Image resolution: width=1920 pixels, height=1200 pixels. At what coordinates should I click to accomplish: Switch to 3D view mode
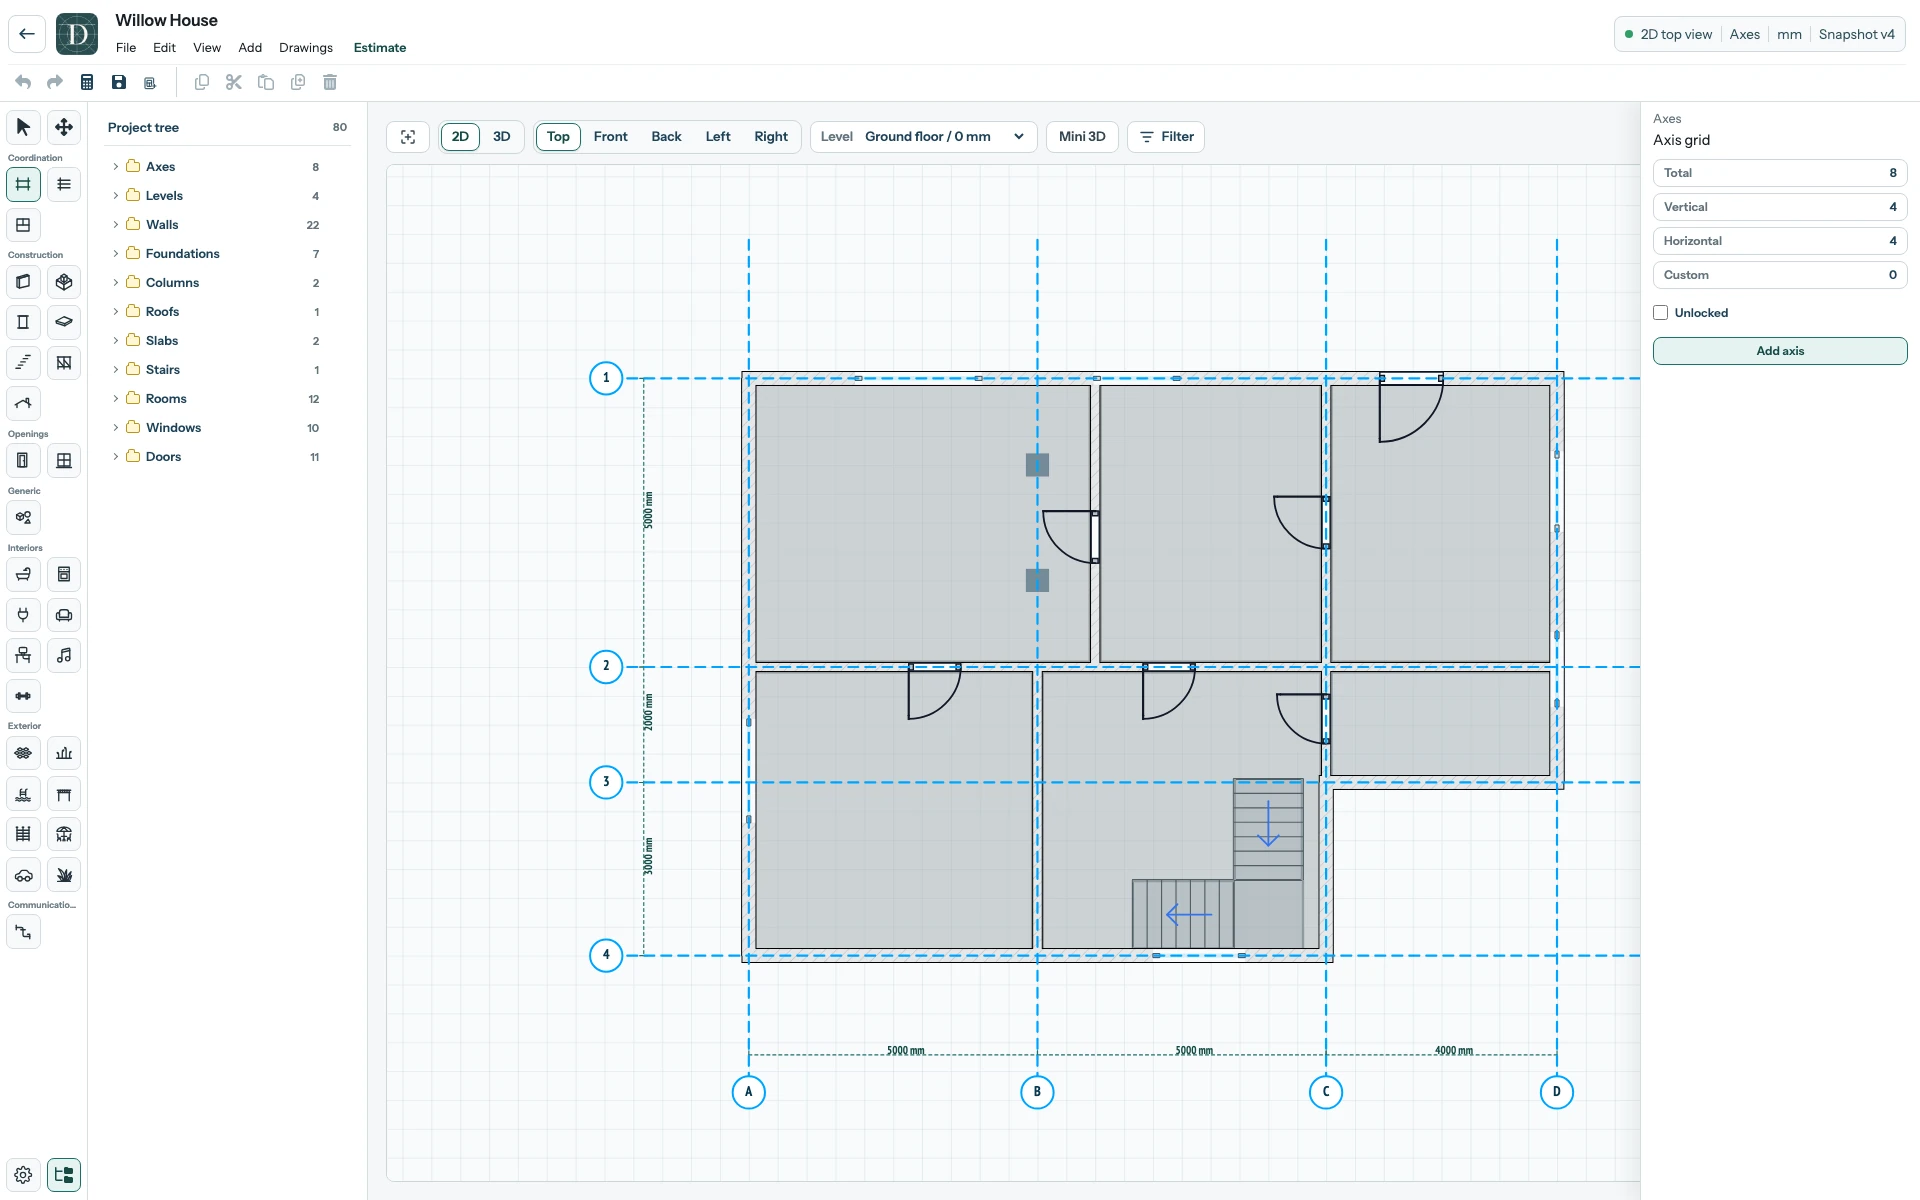(x=502, y=137)
